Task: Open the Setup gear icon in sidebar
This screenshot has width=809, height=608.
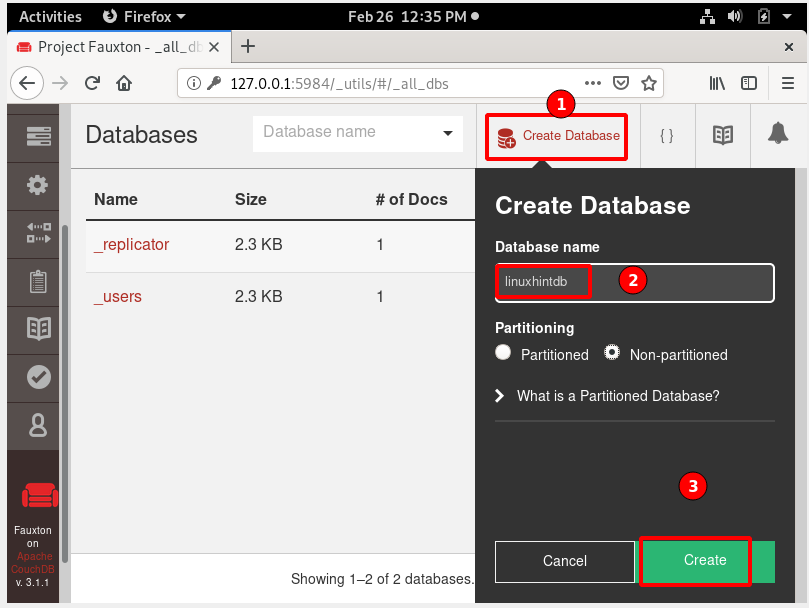Action: pos(38,185)
